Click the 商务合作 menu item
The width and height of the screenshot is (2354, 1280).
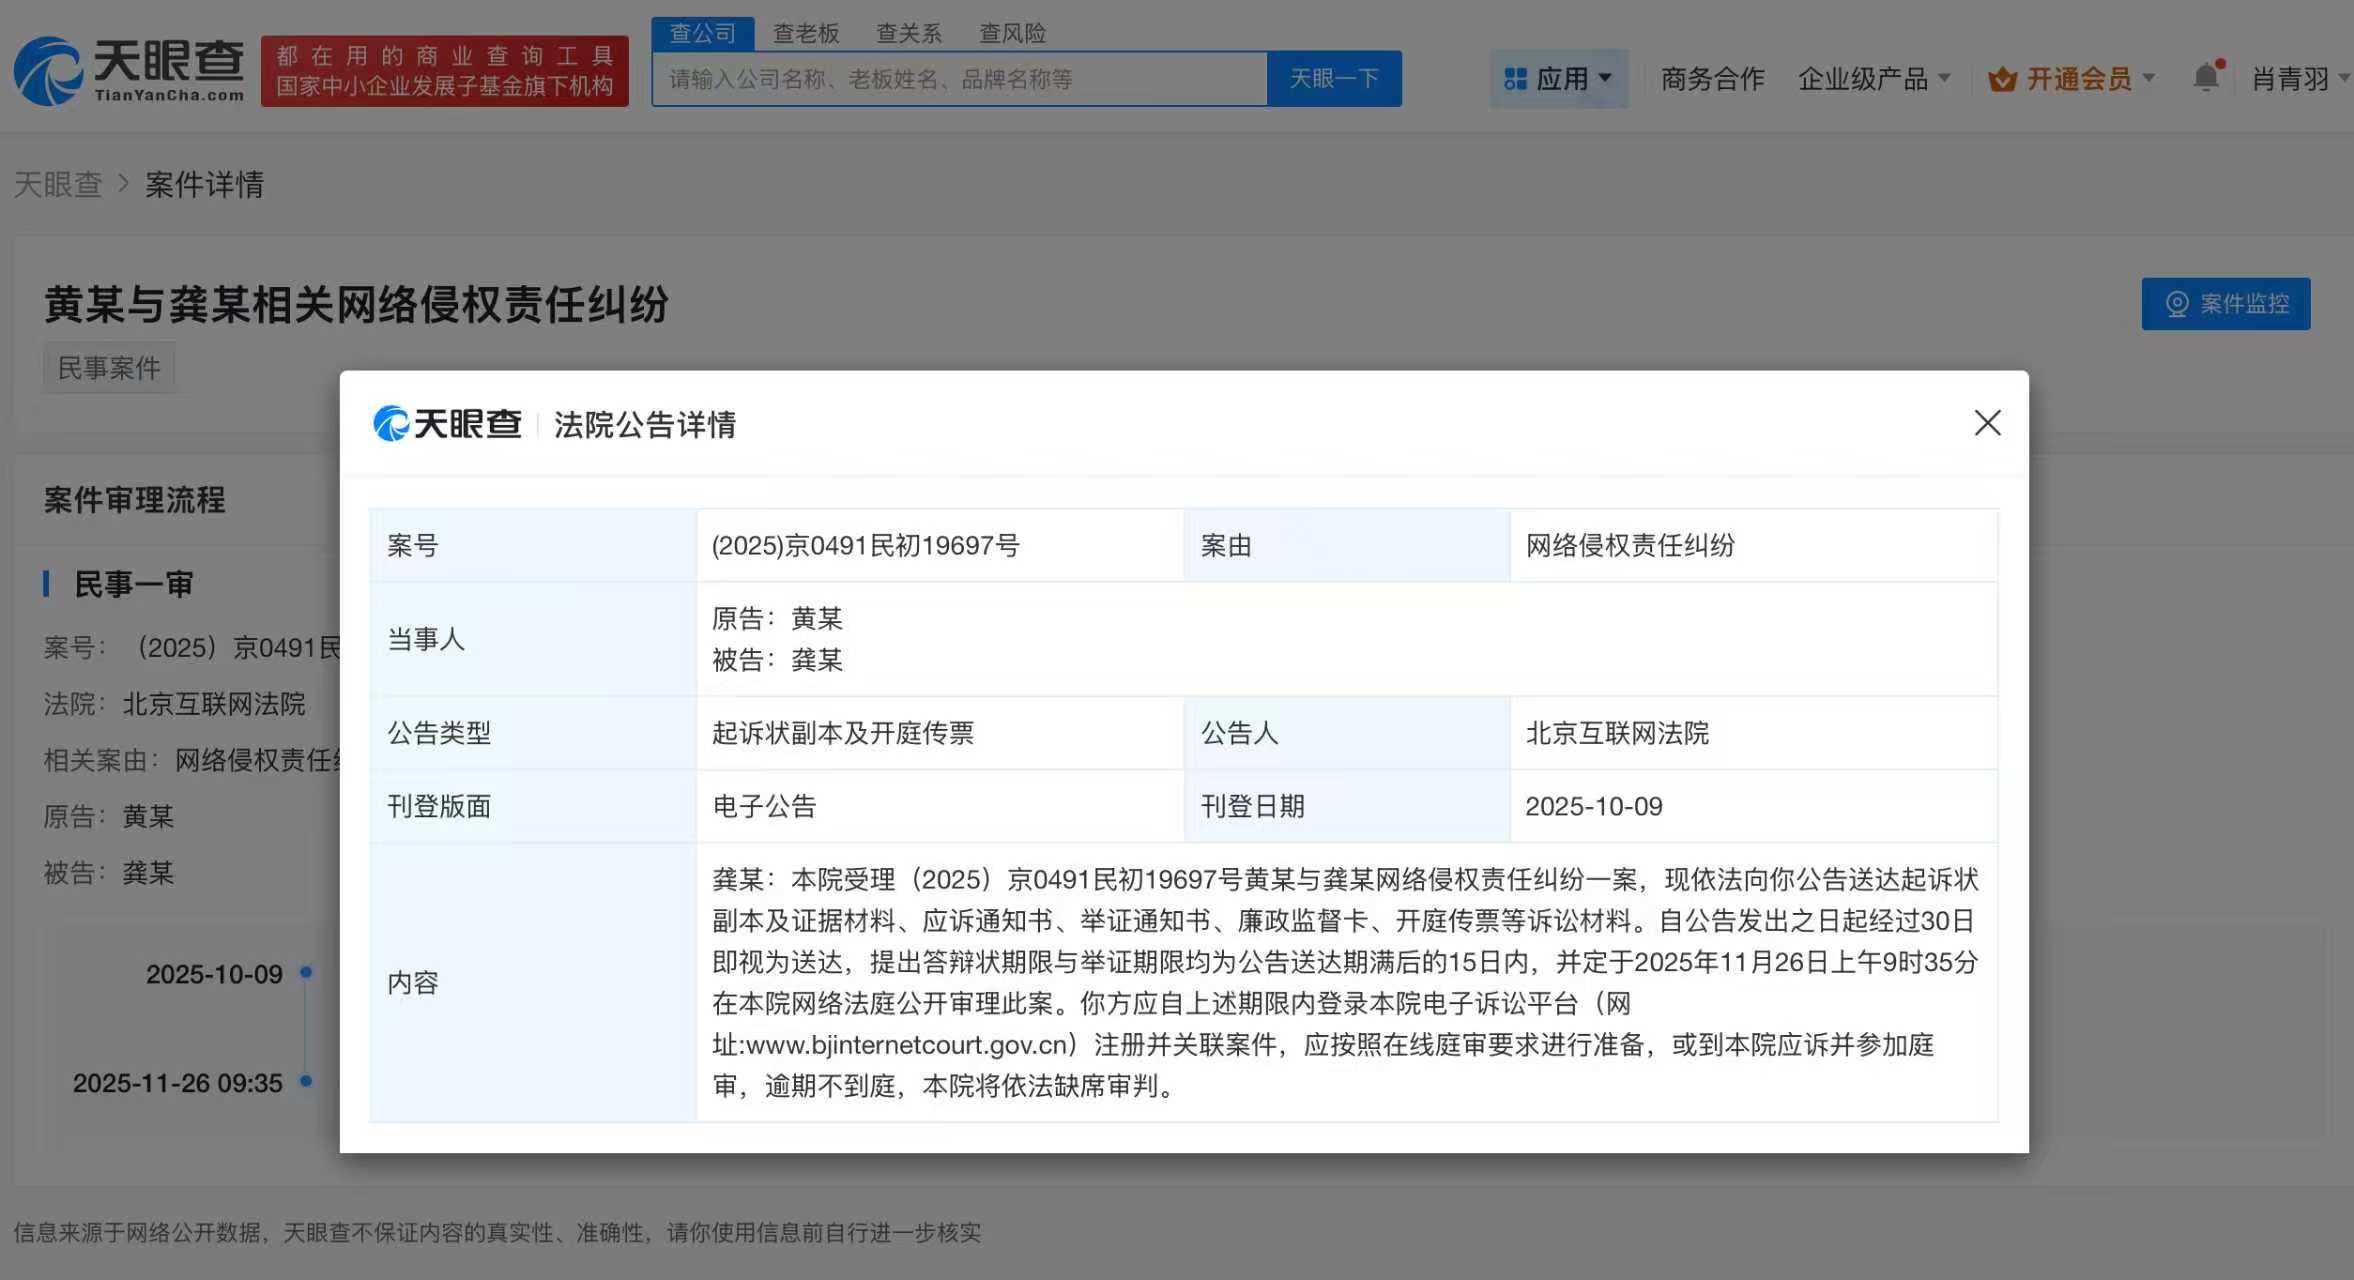click(1712, 78)
